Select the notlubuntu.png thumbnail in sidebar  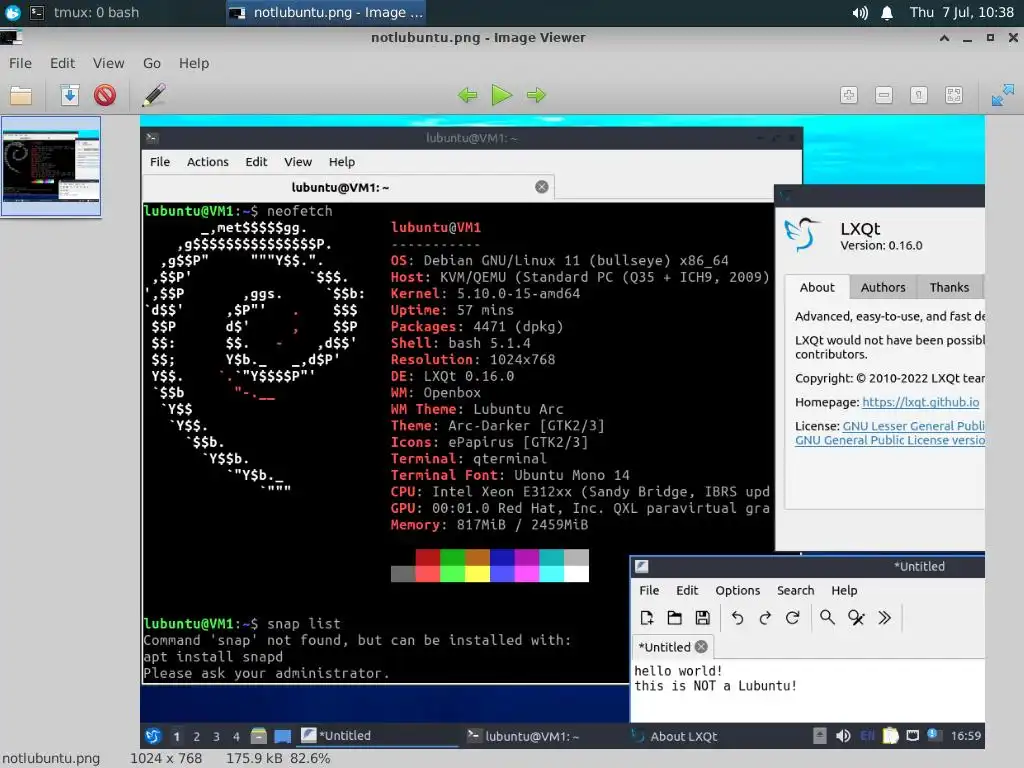[x=51, y=166]
